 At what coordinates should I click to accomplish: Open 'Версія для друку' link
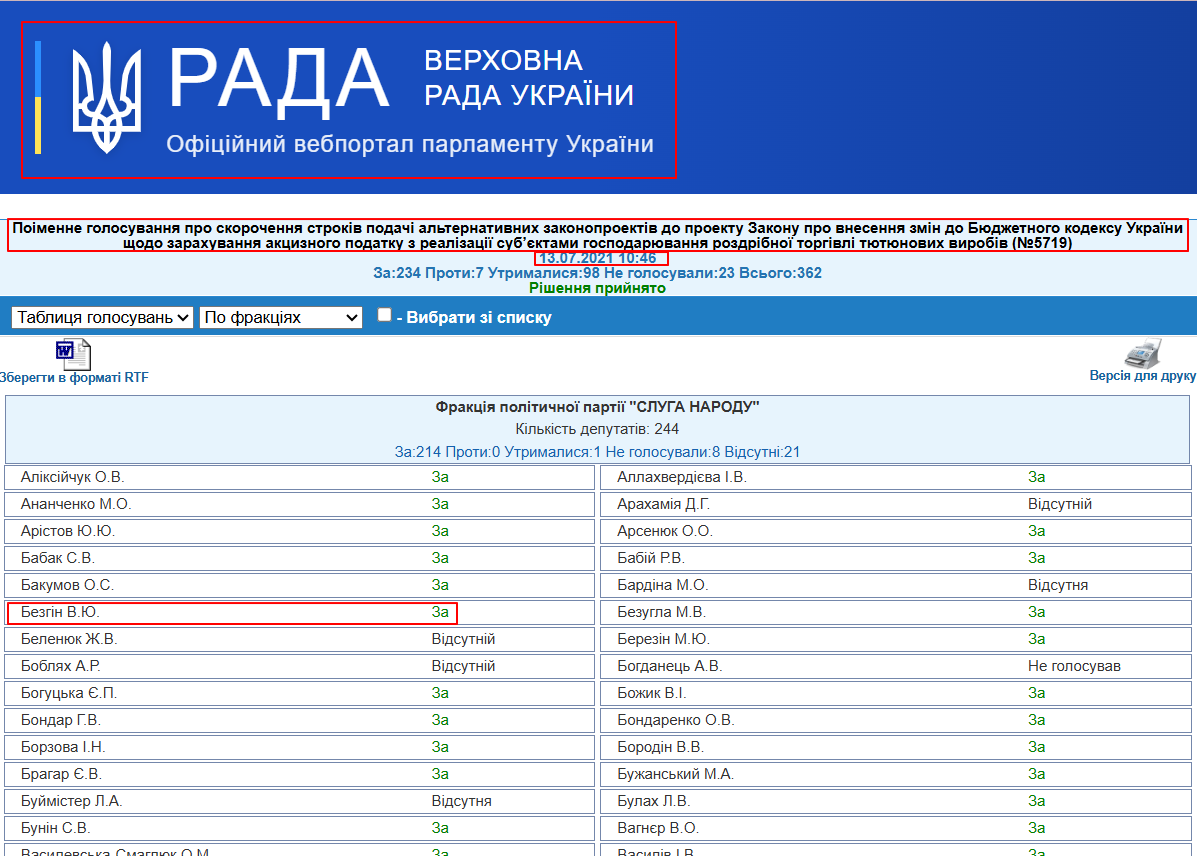coord(1143,376)
